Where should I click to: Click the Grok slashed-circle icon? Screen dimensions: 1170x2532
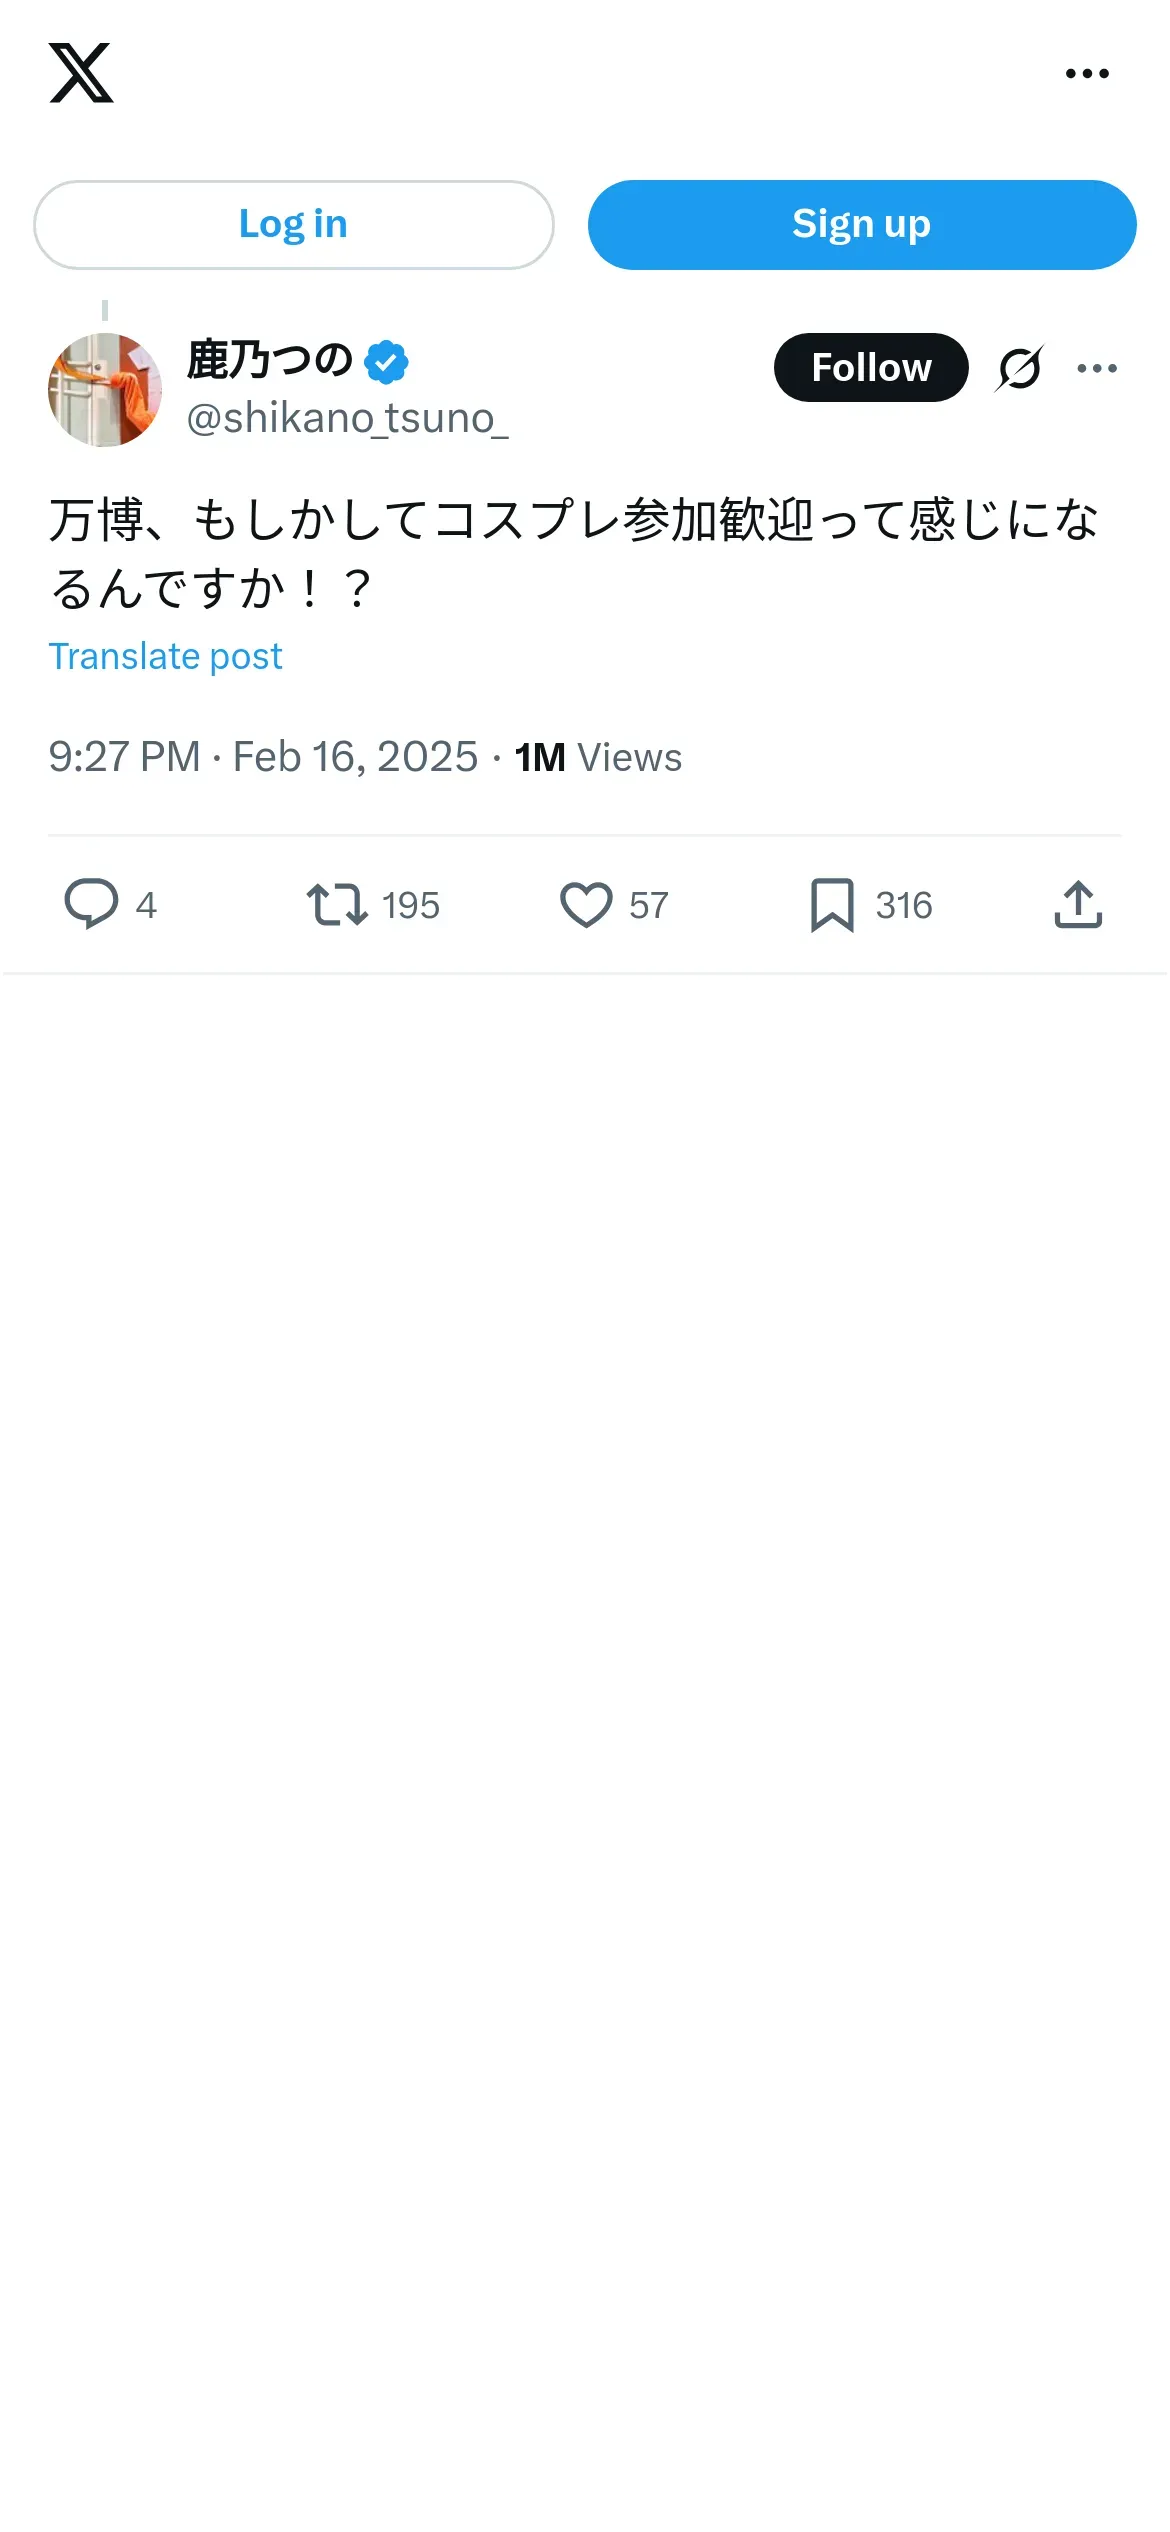tap(1019, 368)
